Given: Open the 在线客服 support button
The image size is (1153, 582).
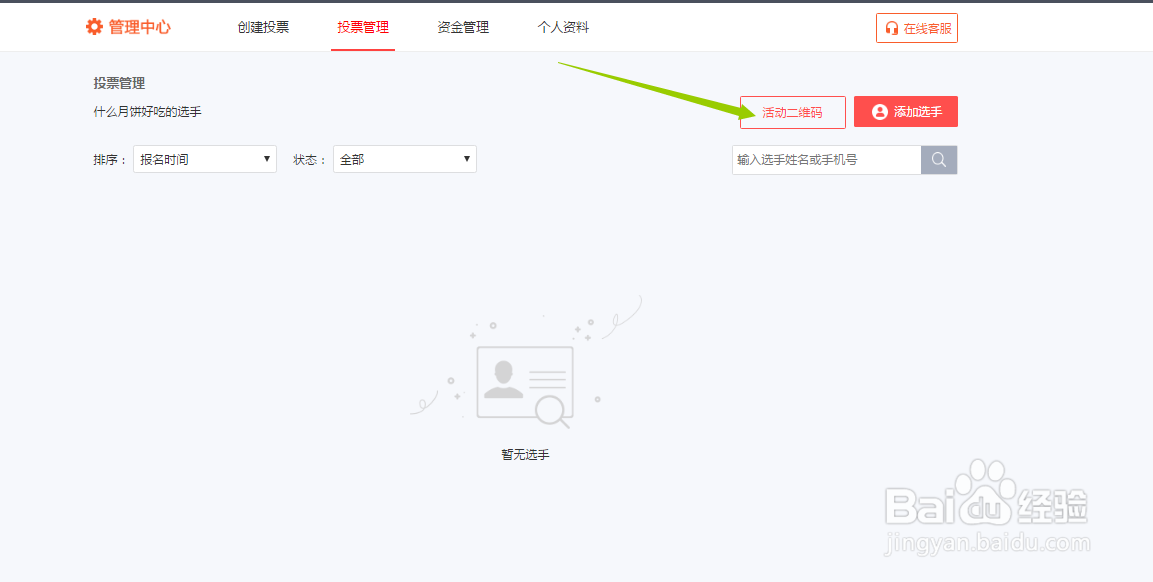Looking at the screenshot, I should (917, 28).
